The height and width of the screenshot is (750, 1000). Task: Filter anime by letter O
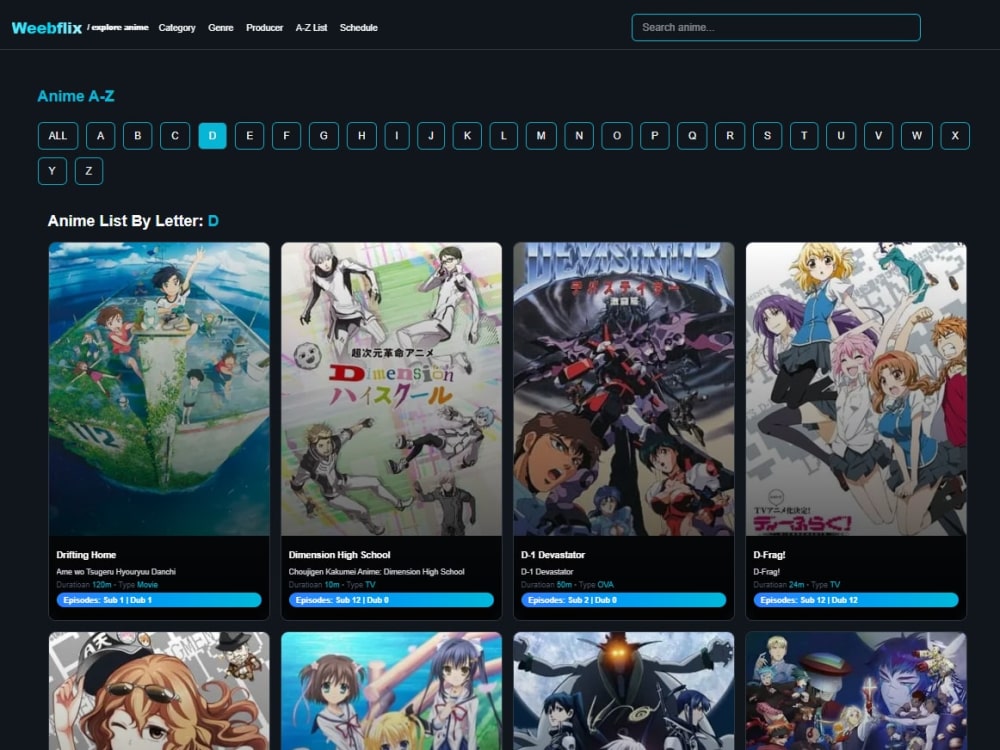(617, 135)
